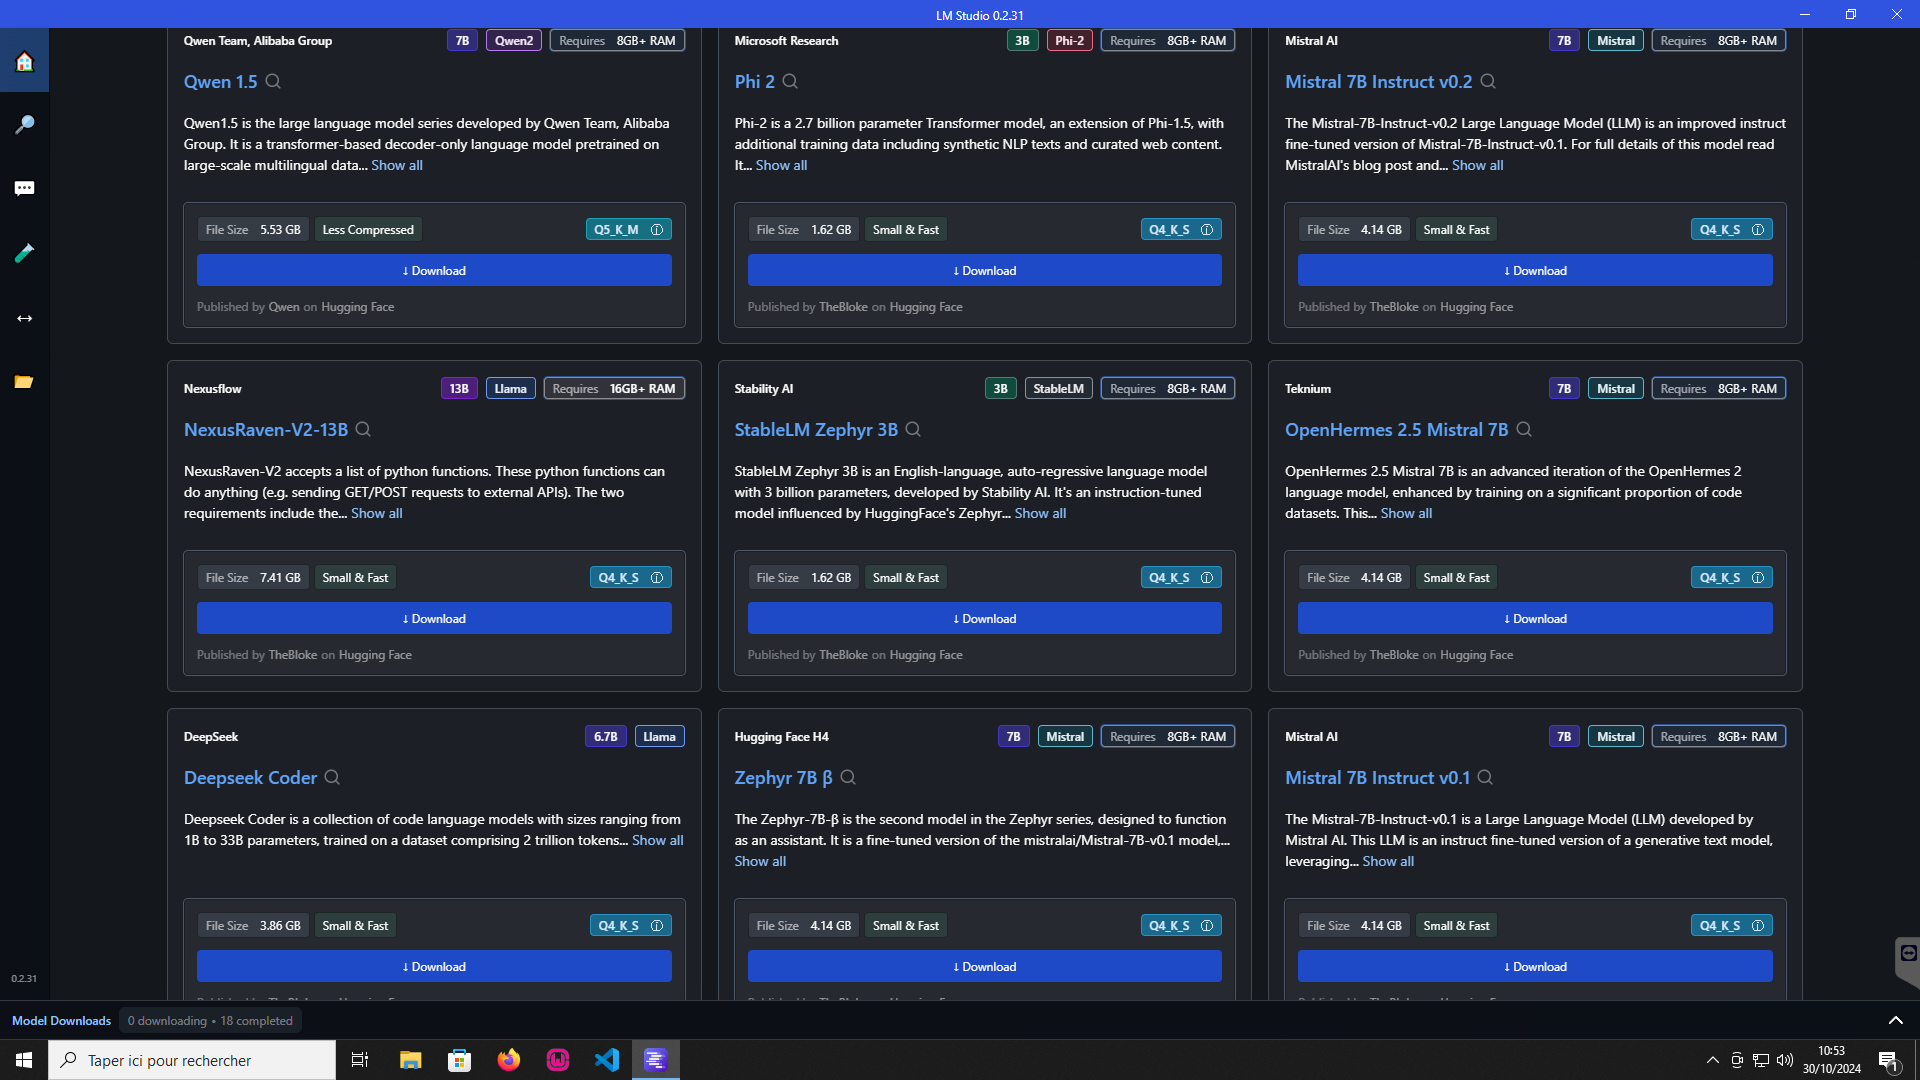
Task: Click search icon beside Mistral 7B Instruct v0.1
Action: point(1485,777)
